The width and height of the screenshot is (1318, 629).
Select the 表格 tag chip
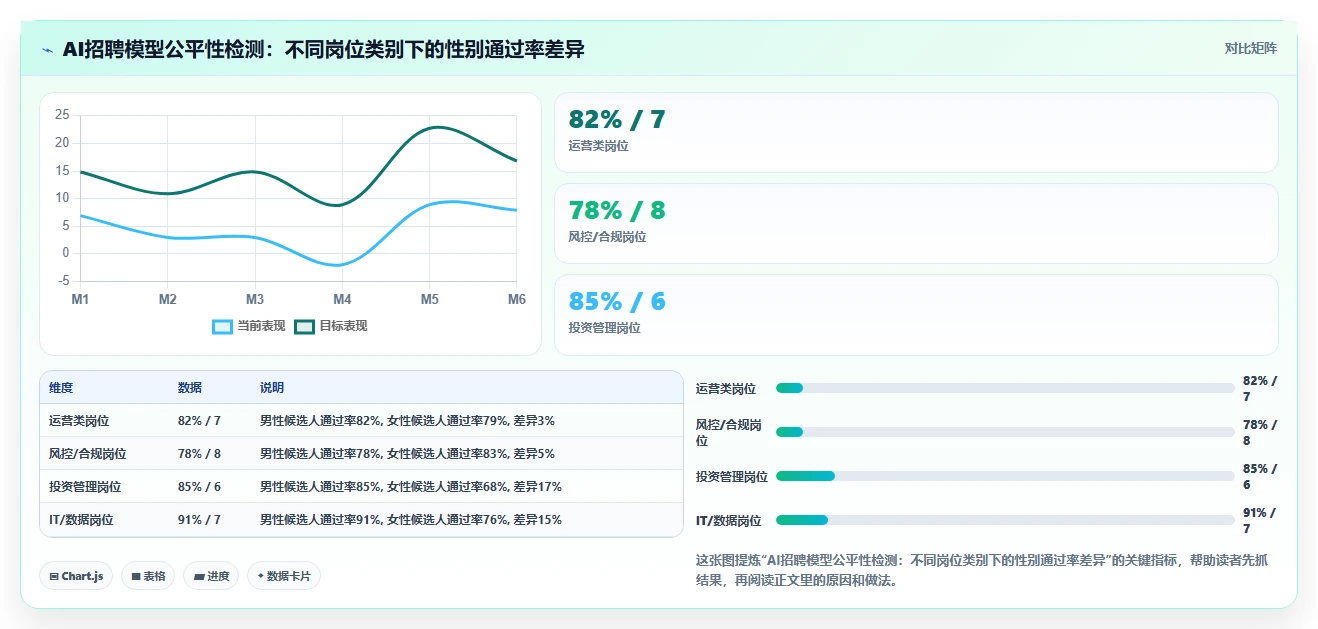click(148, 576)
